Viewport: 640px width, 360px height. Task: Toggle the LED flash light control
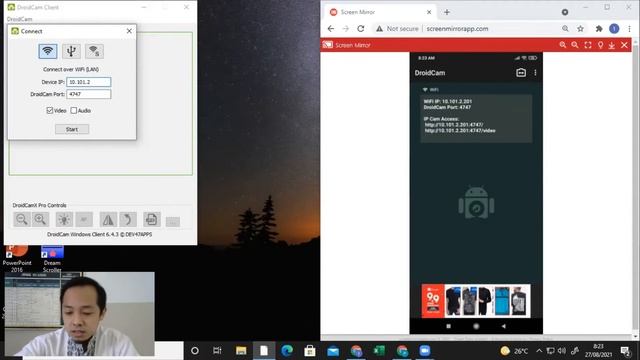click(64, 220)
